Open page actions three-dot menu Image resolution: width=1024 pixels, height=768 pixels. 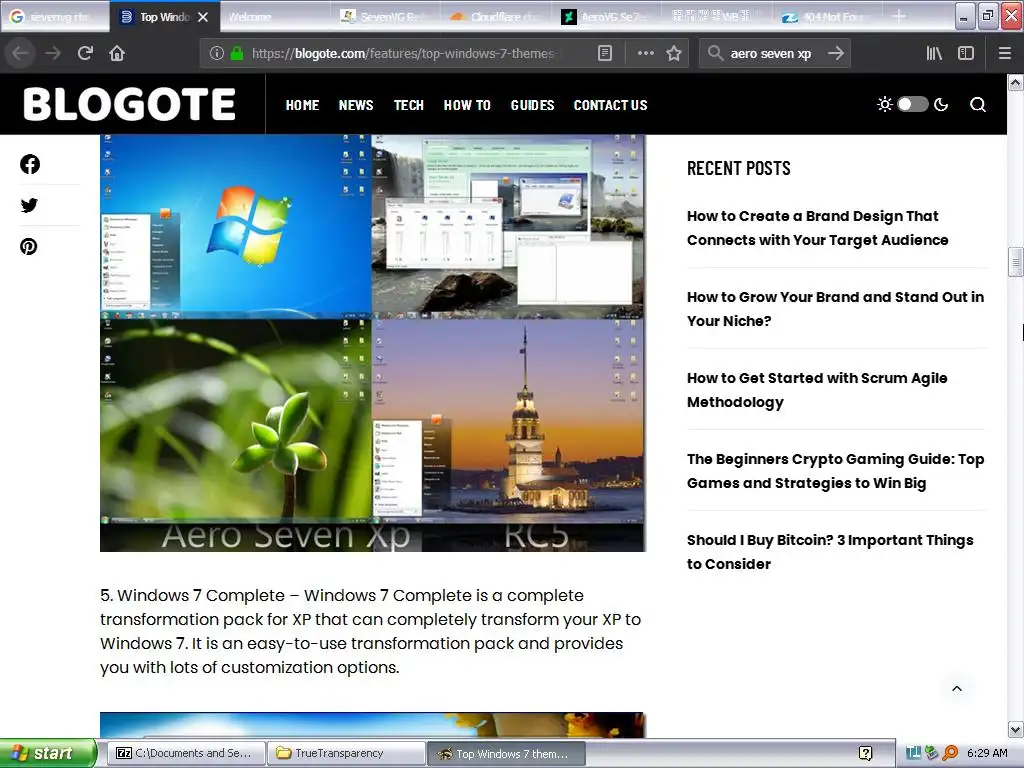pyautogui.click(x=645, y=53)
